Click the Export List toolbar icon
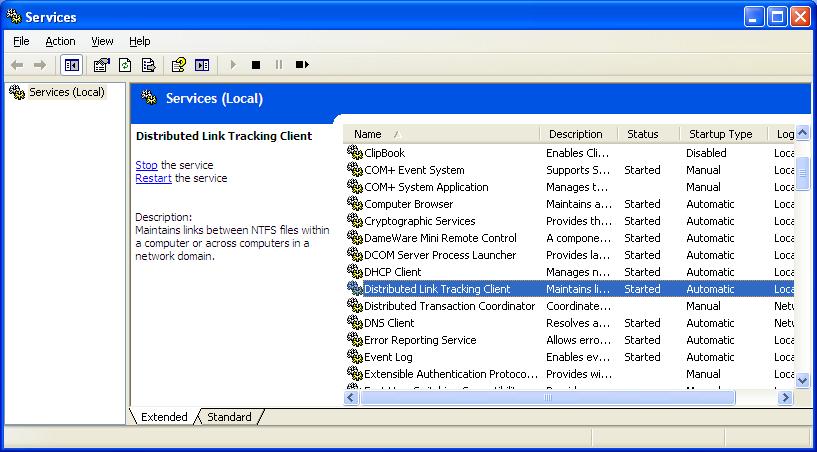The image size is (817, 452). point(148,65)
